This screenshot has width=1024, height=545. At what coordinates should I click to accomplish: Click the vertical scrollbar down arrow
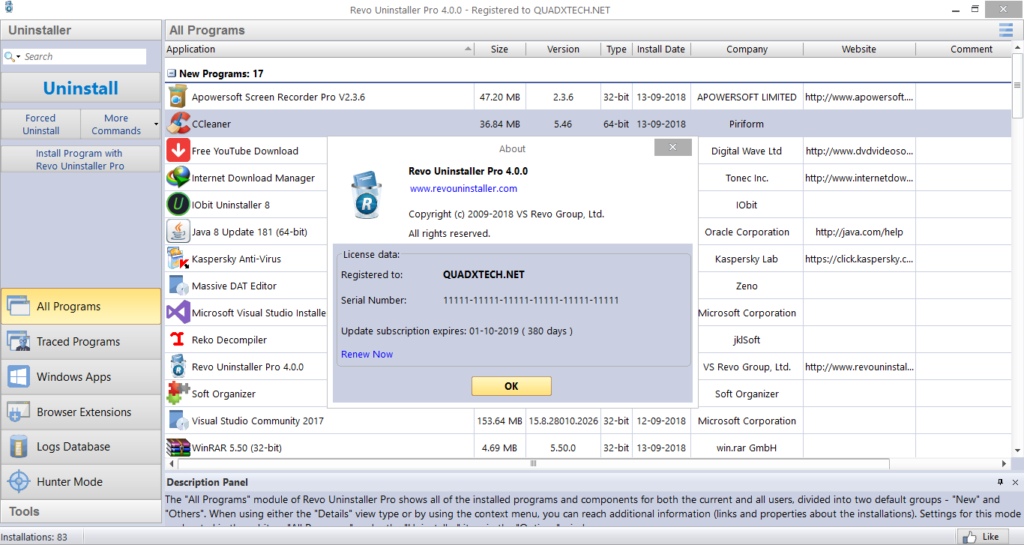coord(1017,450)
